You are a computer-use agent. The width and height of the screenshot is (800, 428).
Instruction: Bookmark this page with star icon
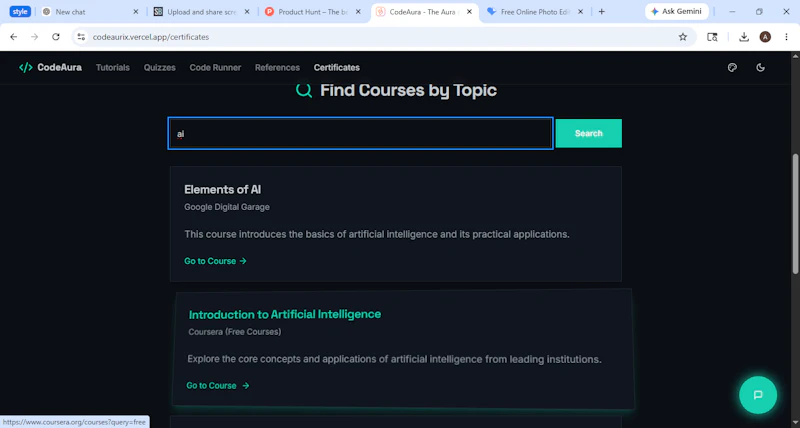(x=683, y=37)
